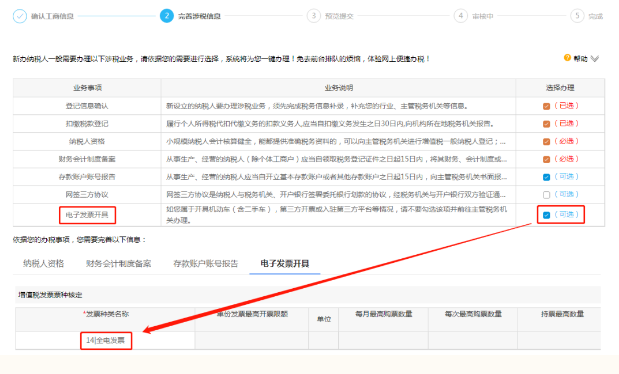
Task: Click the 14|全电发票 invoice type cell
Action: (x=105, y=340)
